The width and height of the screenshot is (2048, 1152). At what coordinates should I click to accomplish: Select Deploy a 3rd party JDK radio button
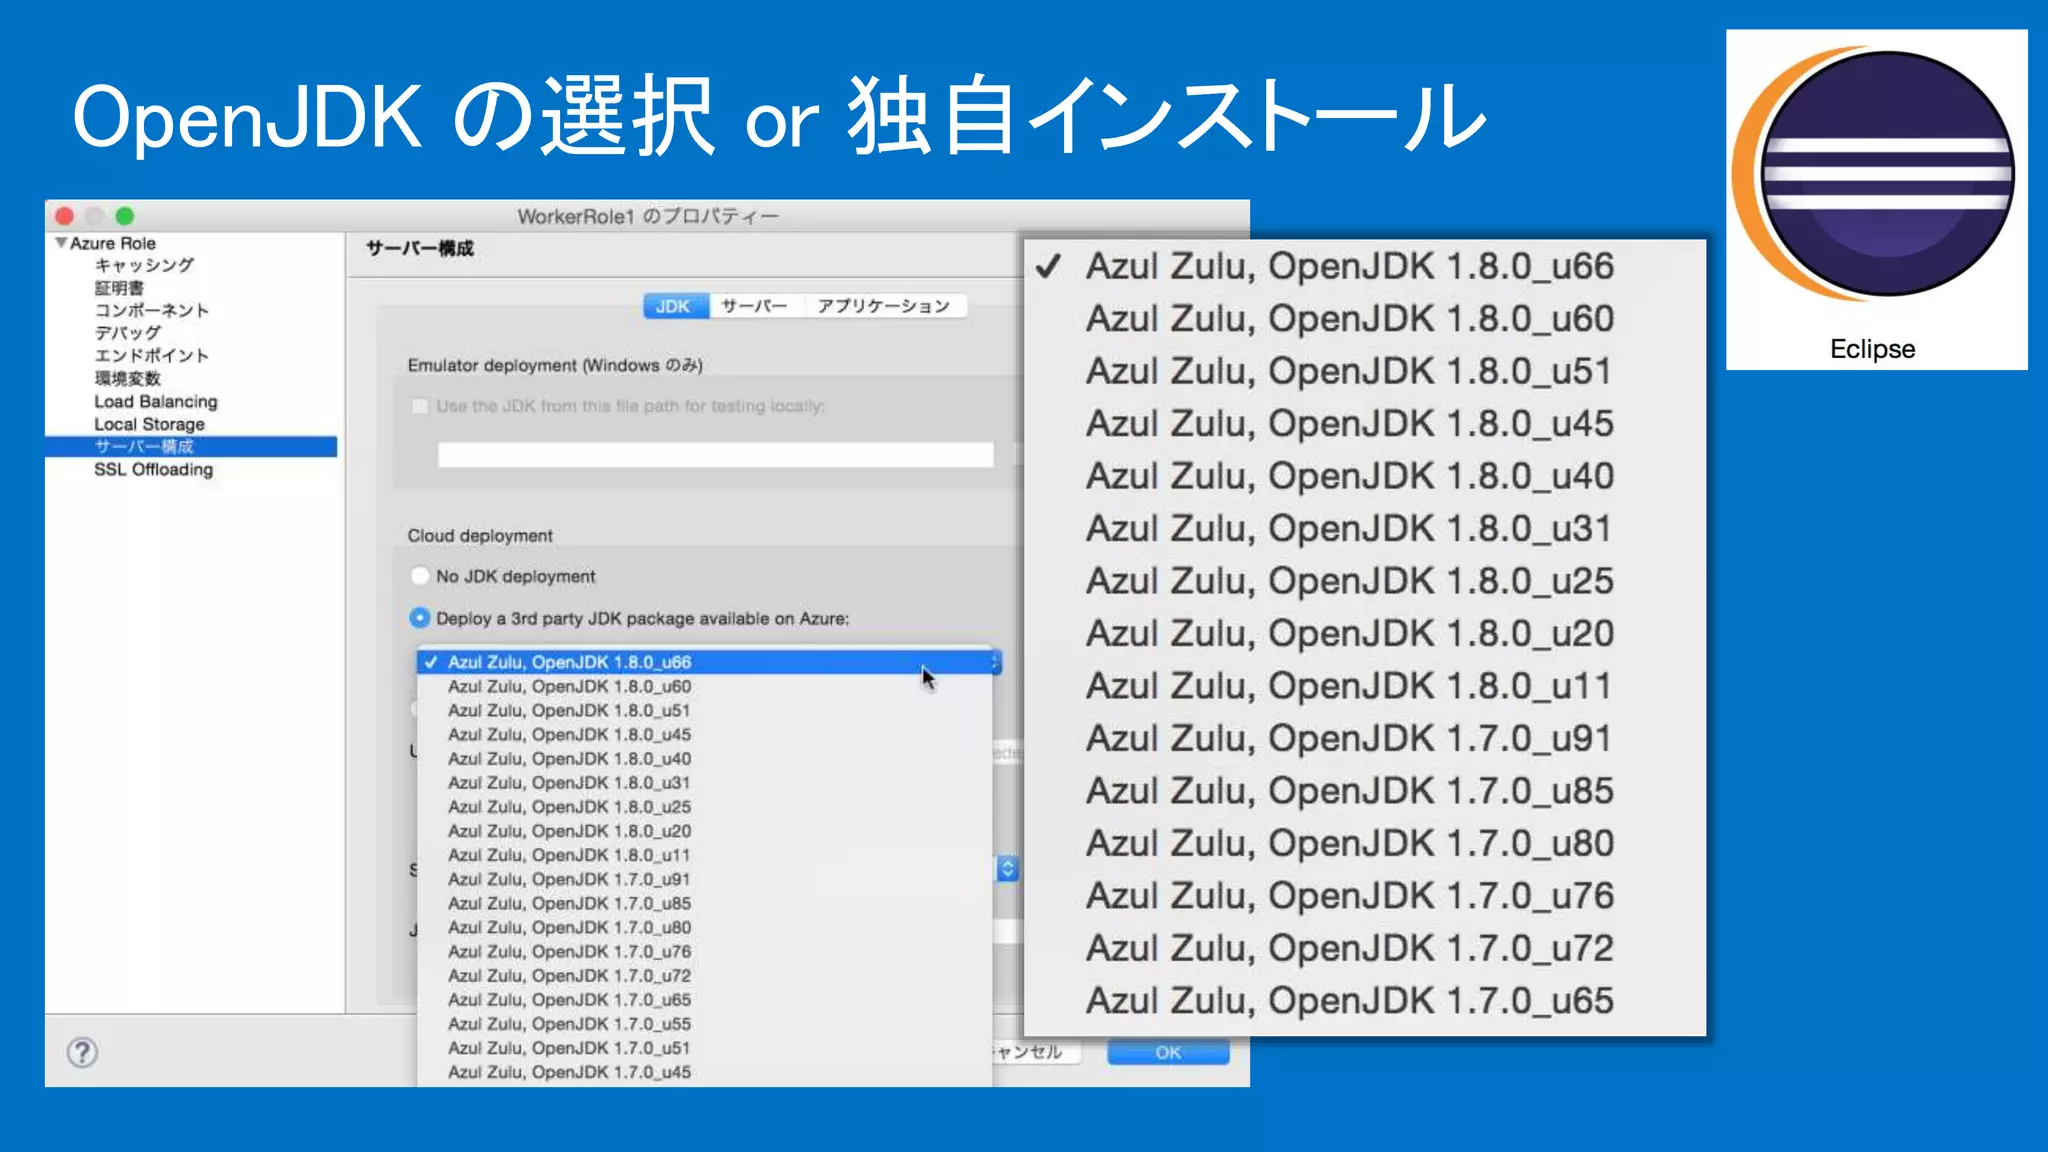pos(420,618)
